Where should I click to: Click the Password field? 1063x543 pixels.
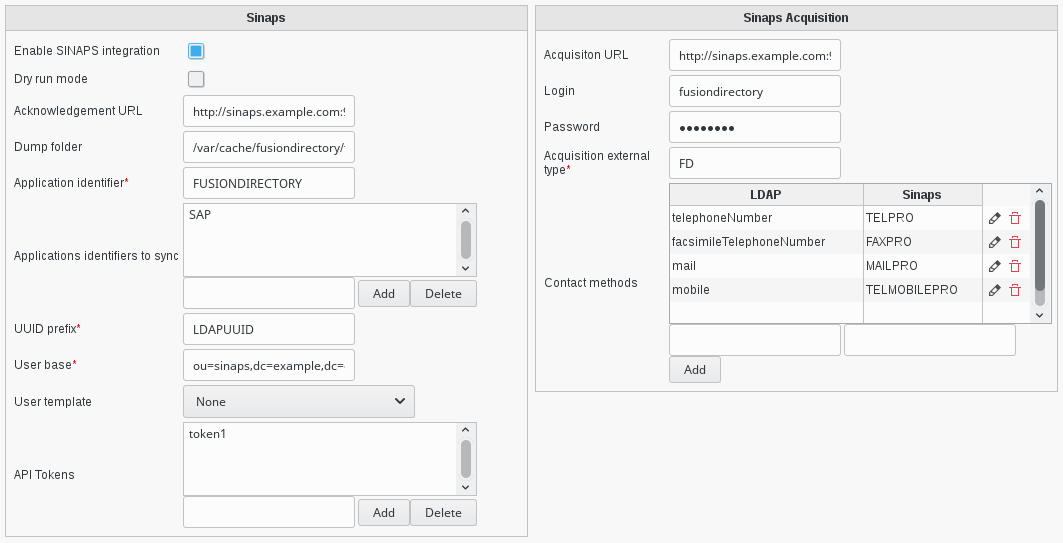pyautogui.click(x=755, y=127)
